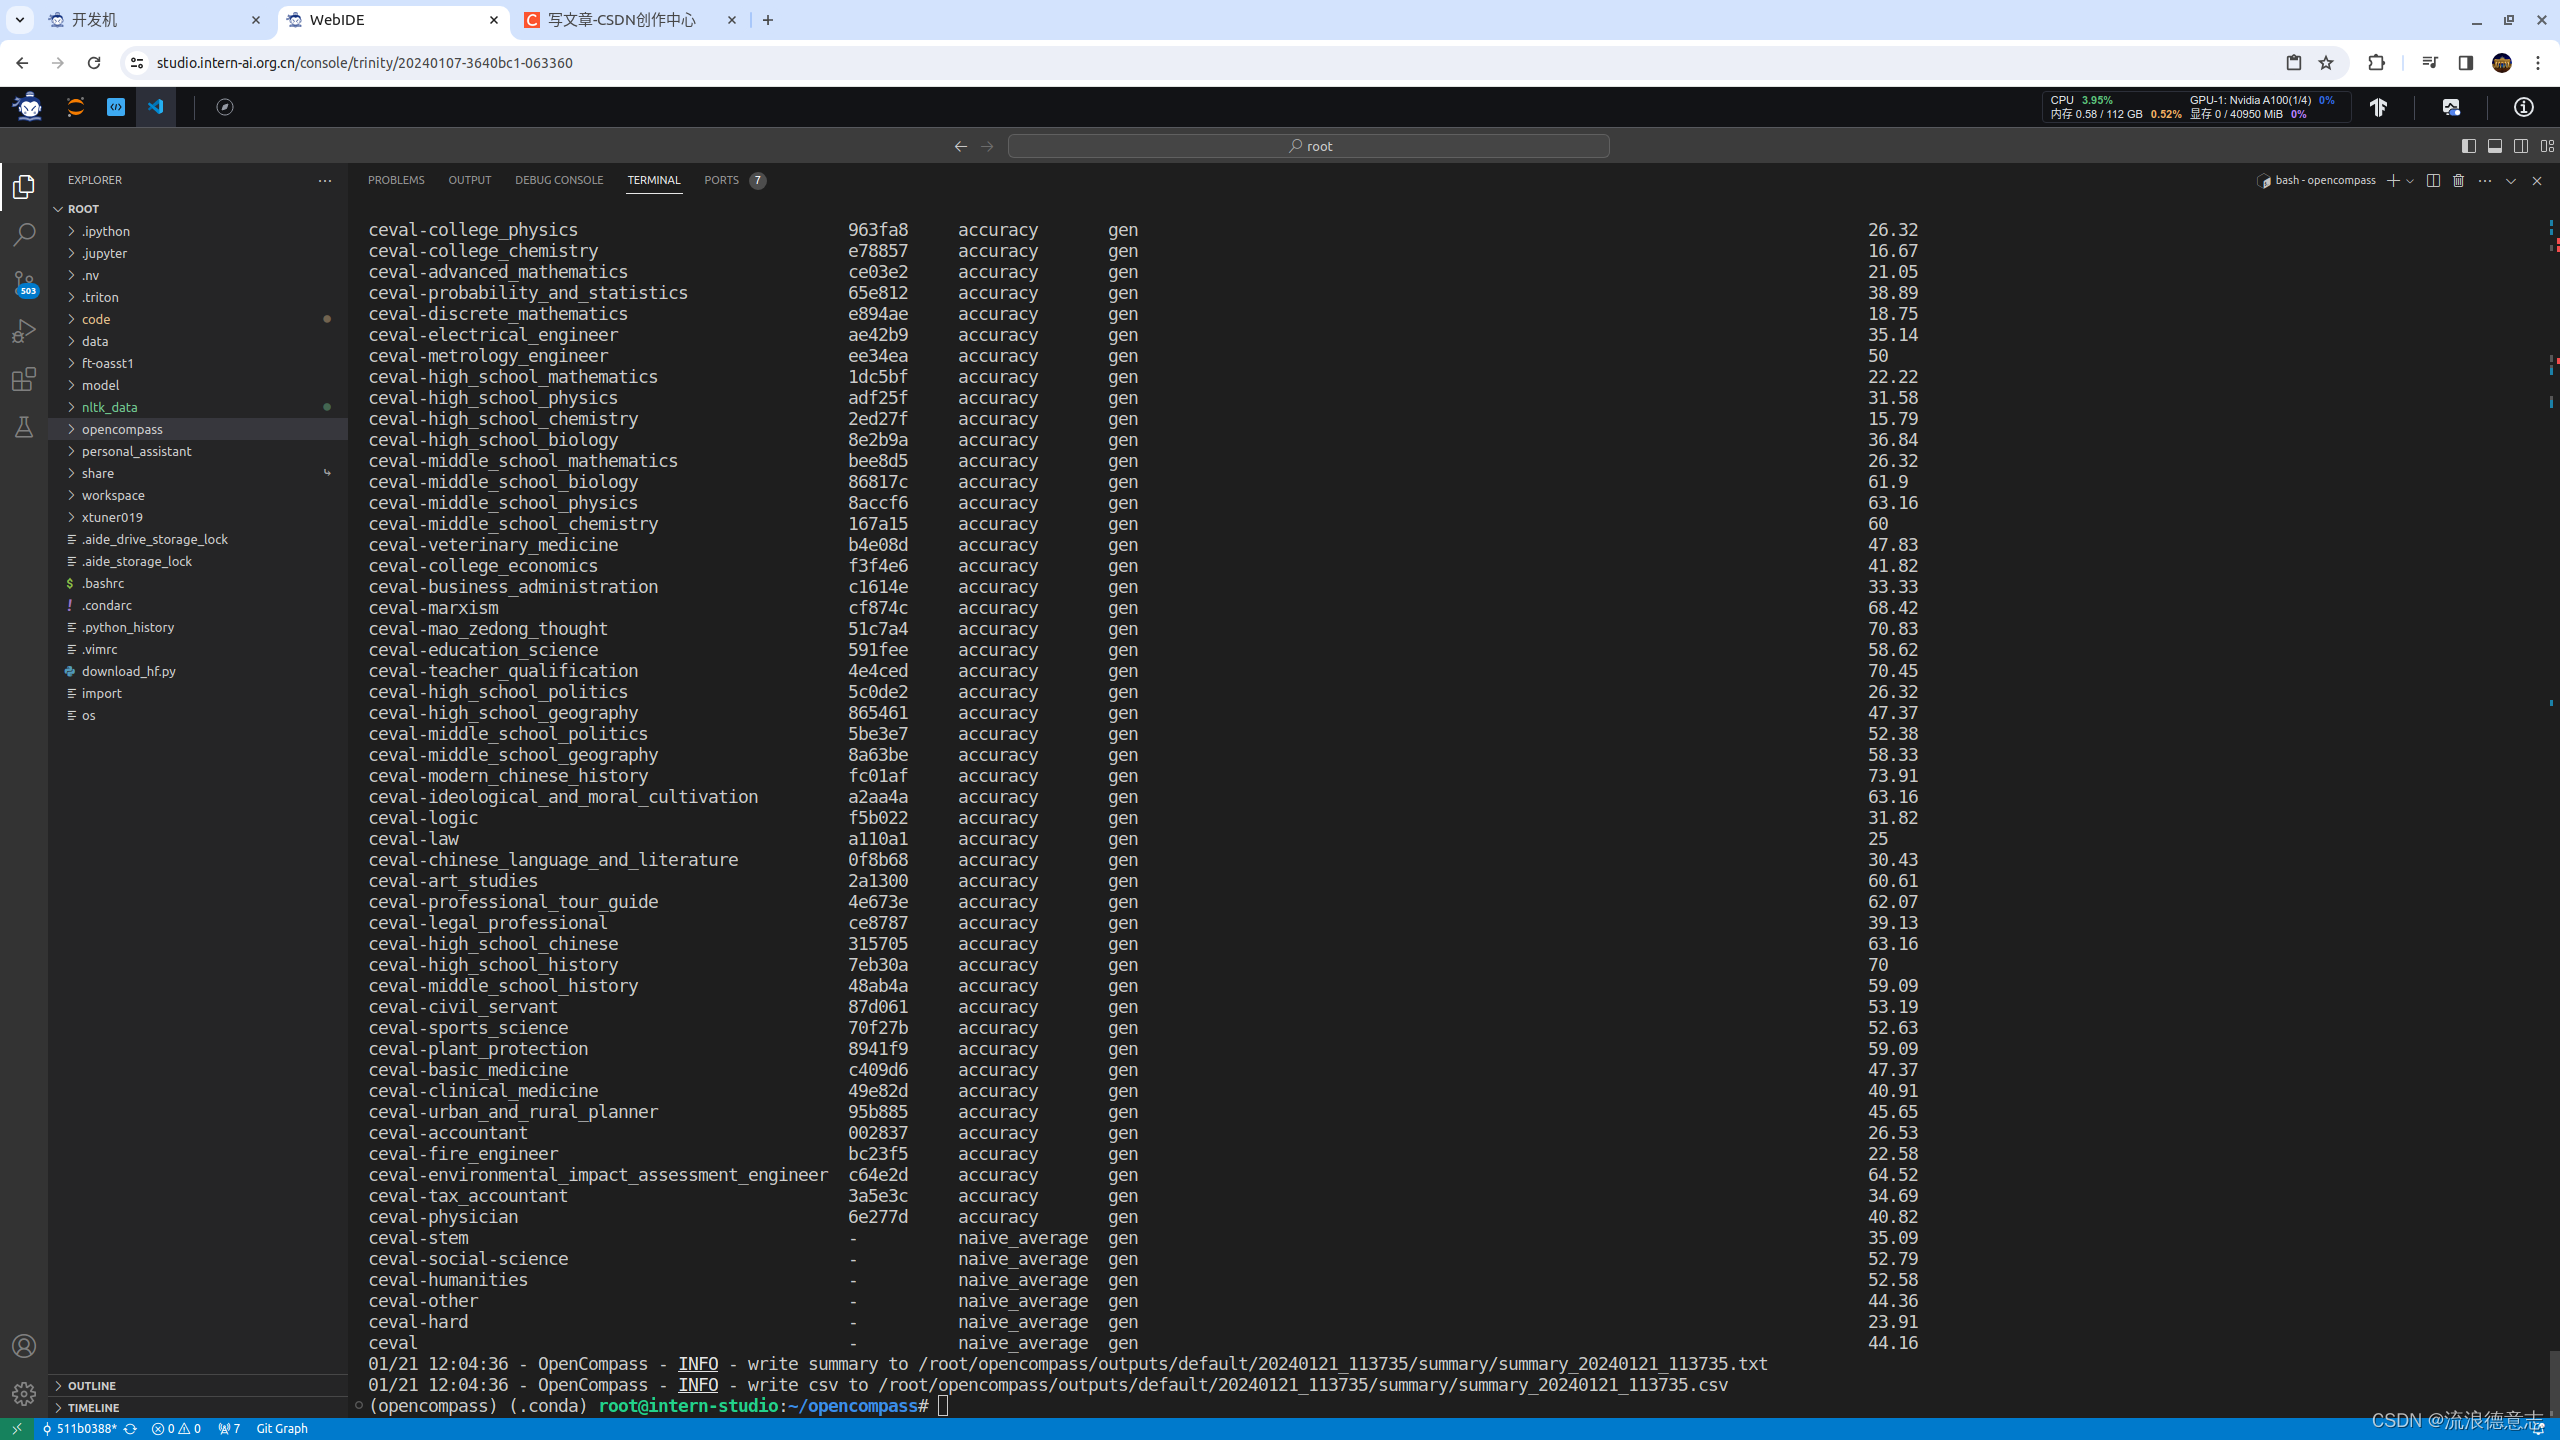
Task: Open the Extensions view
Action: pos(24,379)
